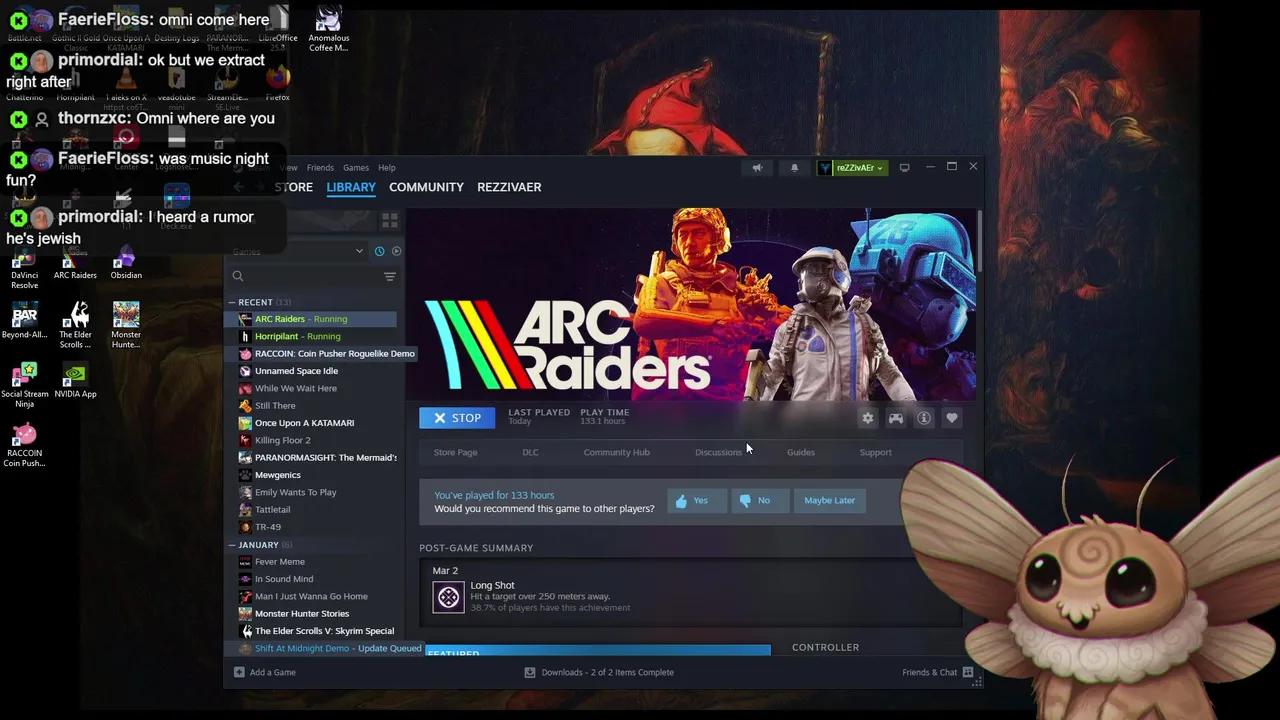Switch to COMMUNITY tab
The height and width of the screenshot is (720, 1280).
click(426, 187)
